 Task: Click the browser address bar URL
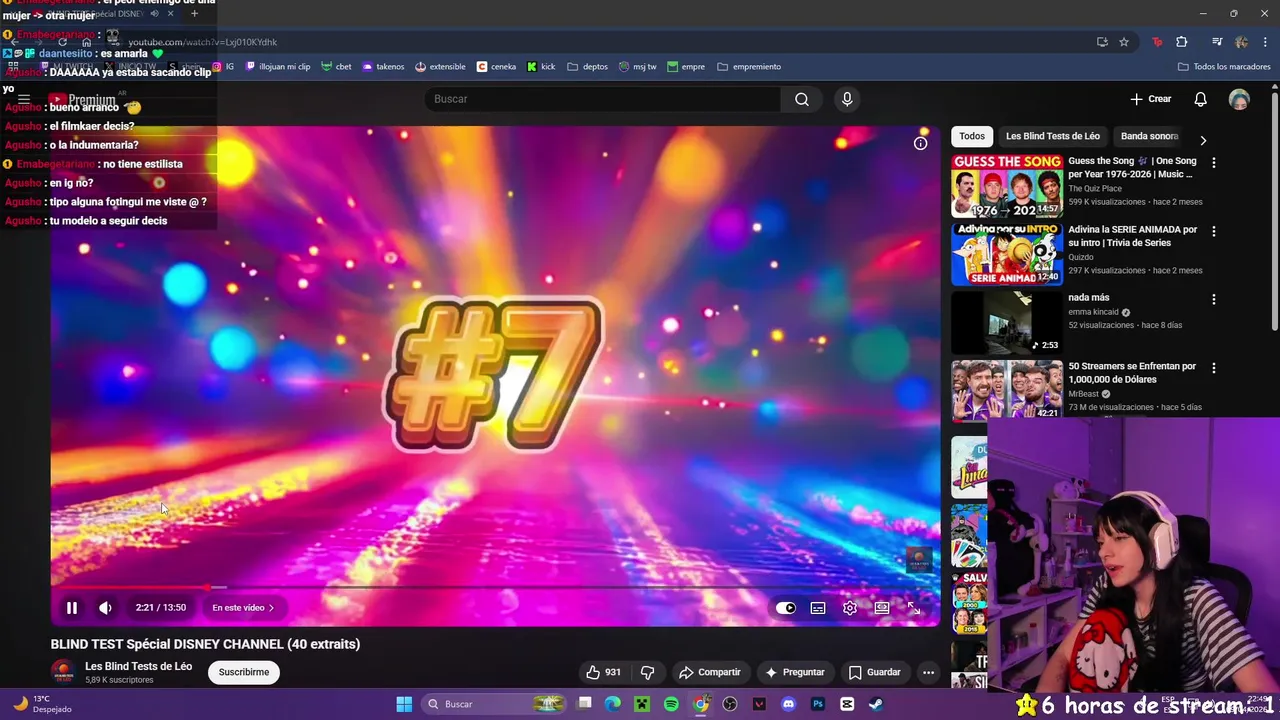point(203,42)
